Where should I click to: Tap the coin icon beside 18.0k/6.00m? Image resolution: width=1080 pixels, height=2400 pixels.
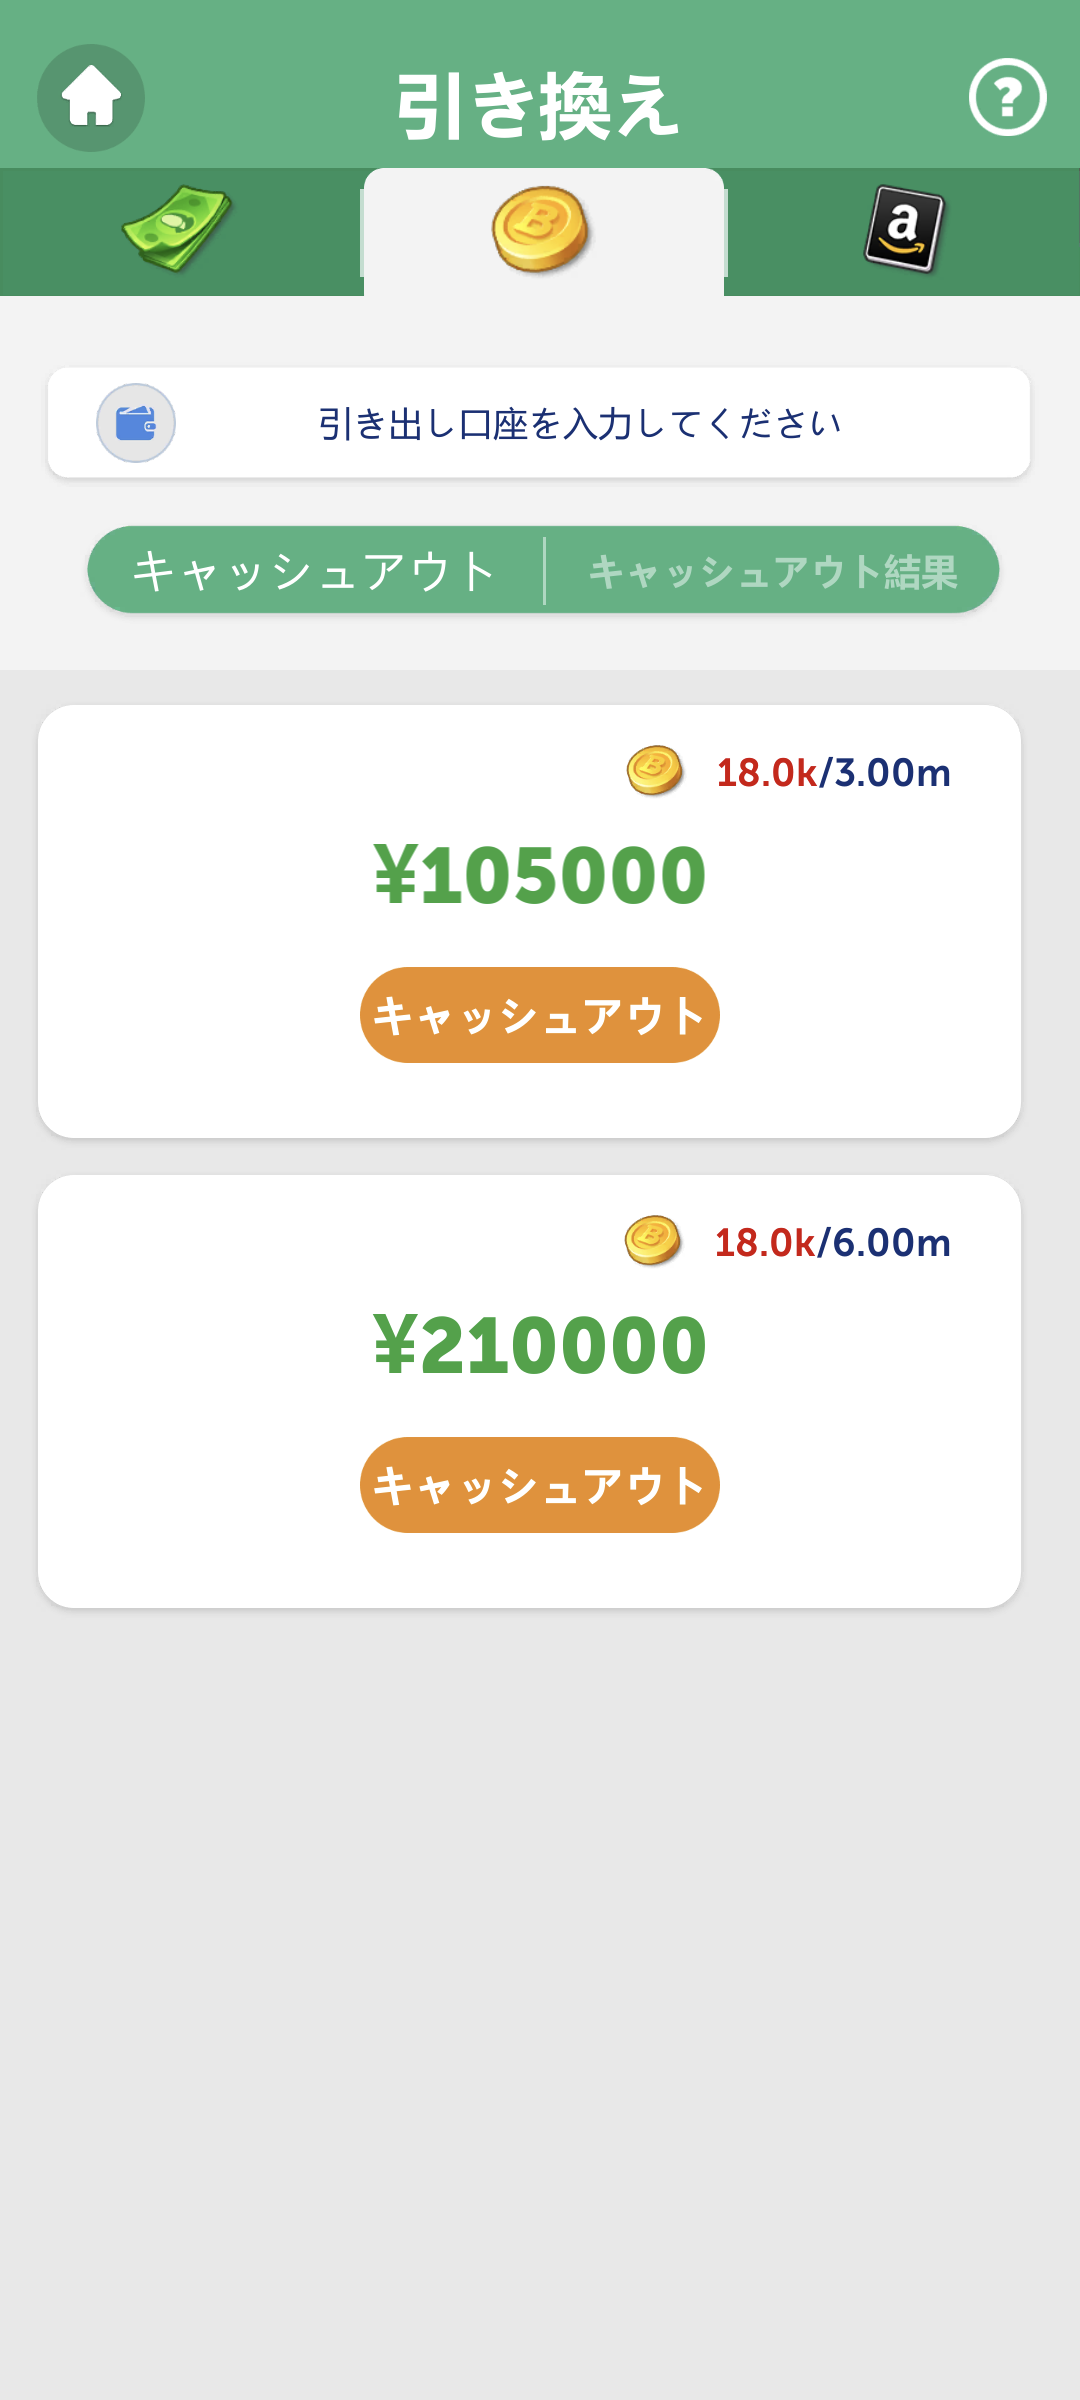click(x=653, y=1241)
